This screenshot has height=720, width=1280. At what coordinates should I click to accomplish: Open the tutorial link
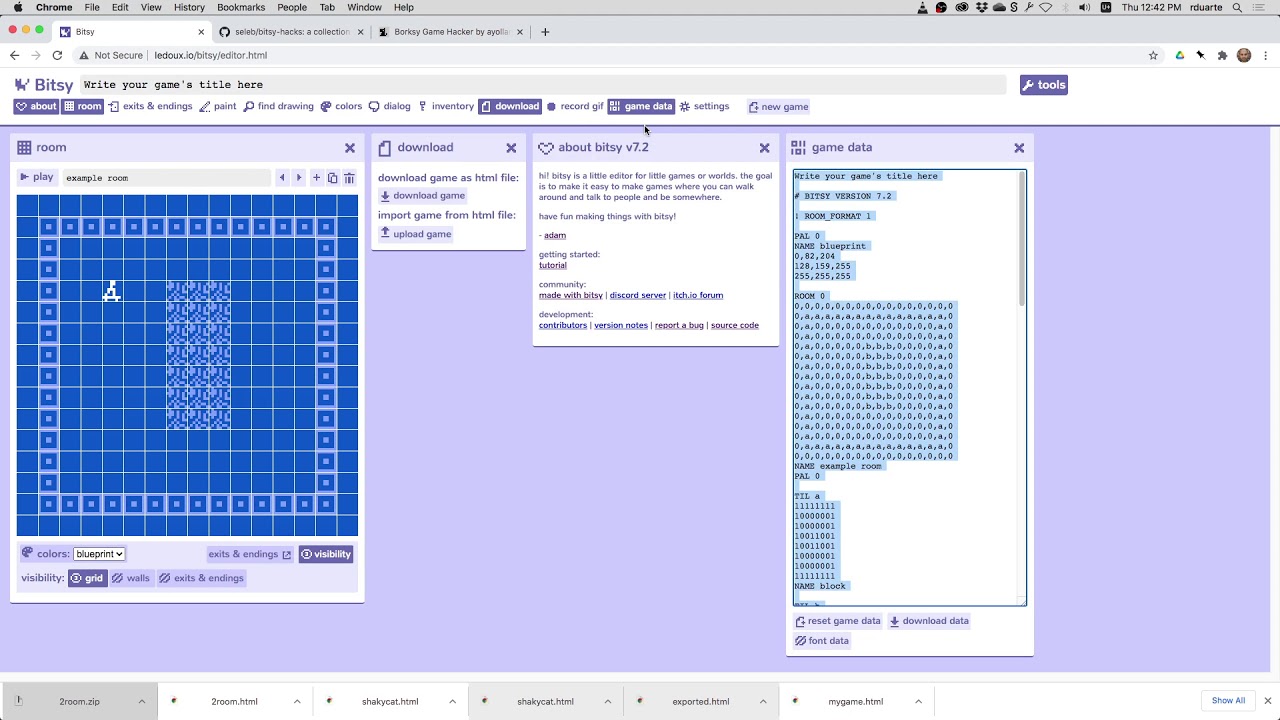point(553,265)
